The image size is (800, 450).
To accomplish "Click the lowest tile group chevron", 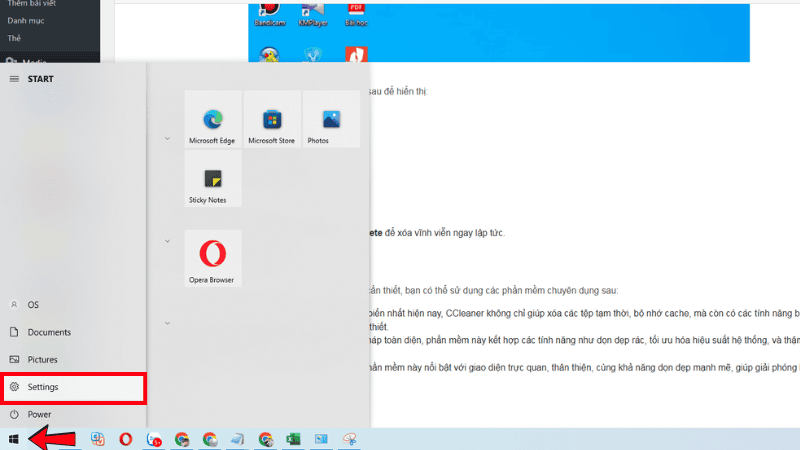I will 166,323.
